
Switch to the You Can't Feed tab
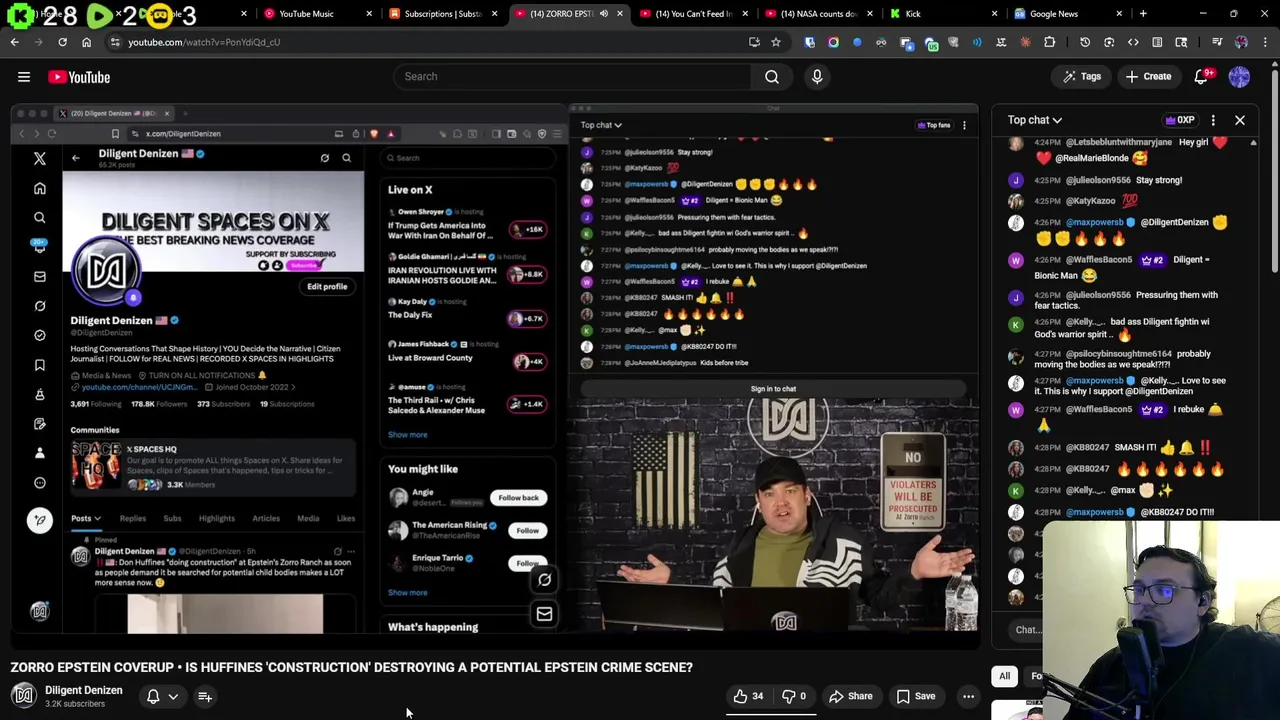(690, 14)
